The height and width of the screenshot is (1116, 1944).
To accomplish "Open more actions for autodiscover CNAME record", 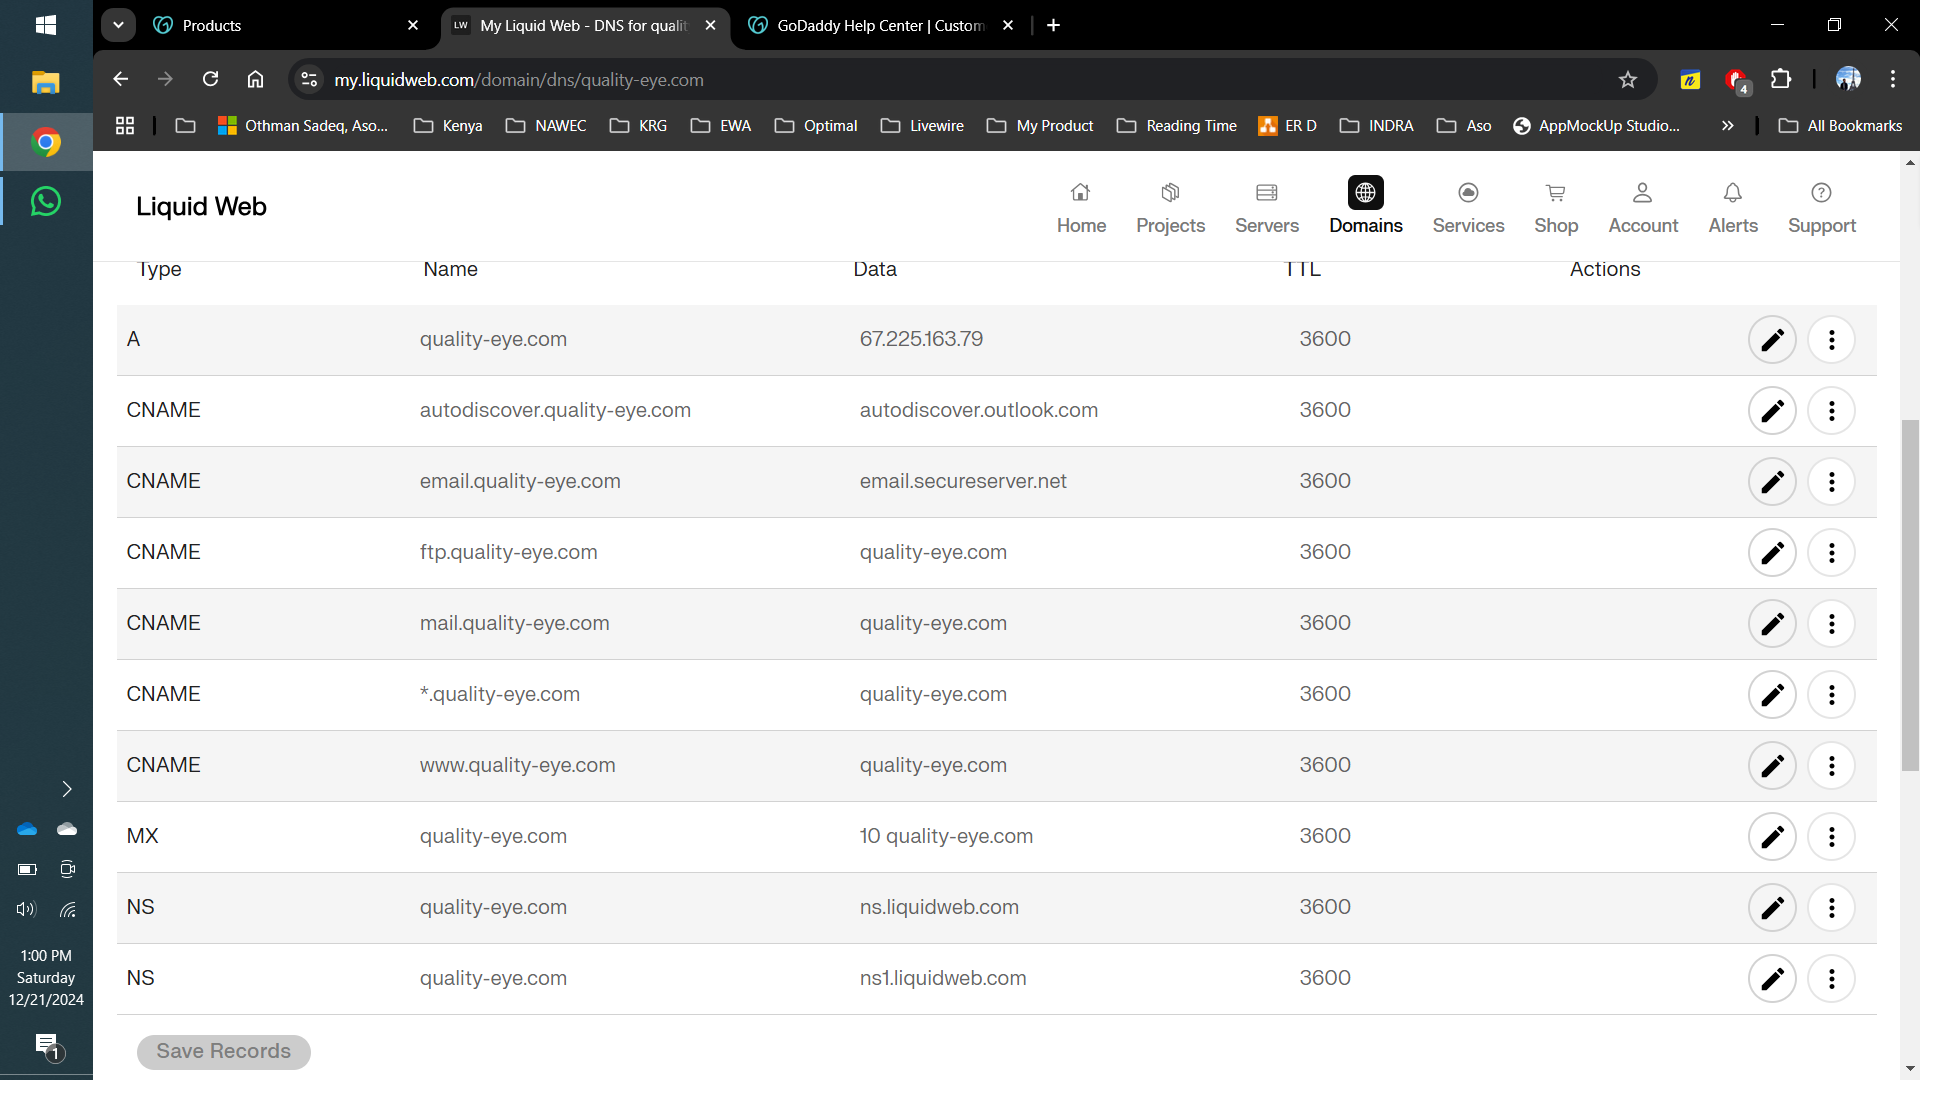I will point(1831,411).
